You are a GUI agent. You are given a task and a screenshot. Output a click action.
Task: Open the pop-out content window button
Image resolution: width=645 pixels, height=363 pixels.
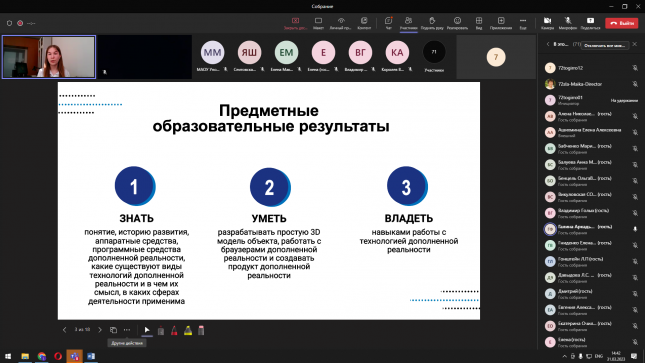click(364, 23)
